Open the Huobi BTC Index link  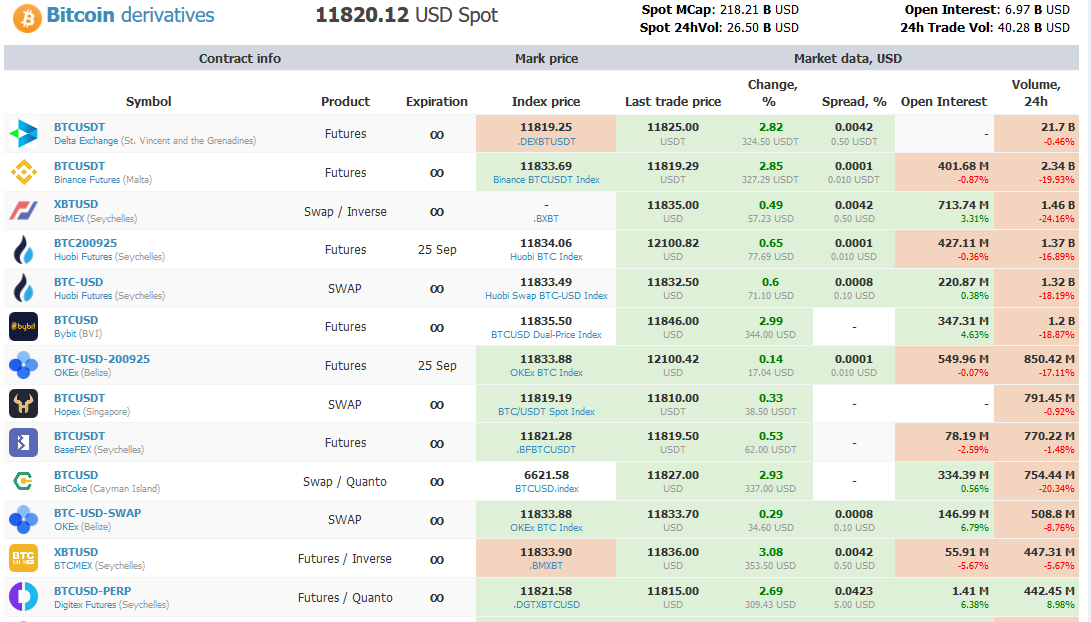point(546,257)
